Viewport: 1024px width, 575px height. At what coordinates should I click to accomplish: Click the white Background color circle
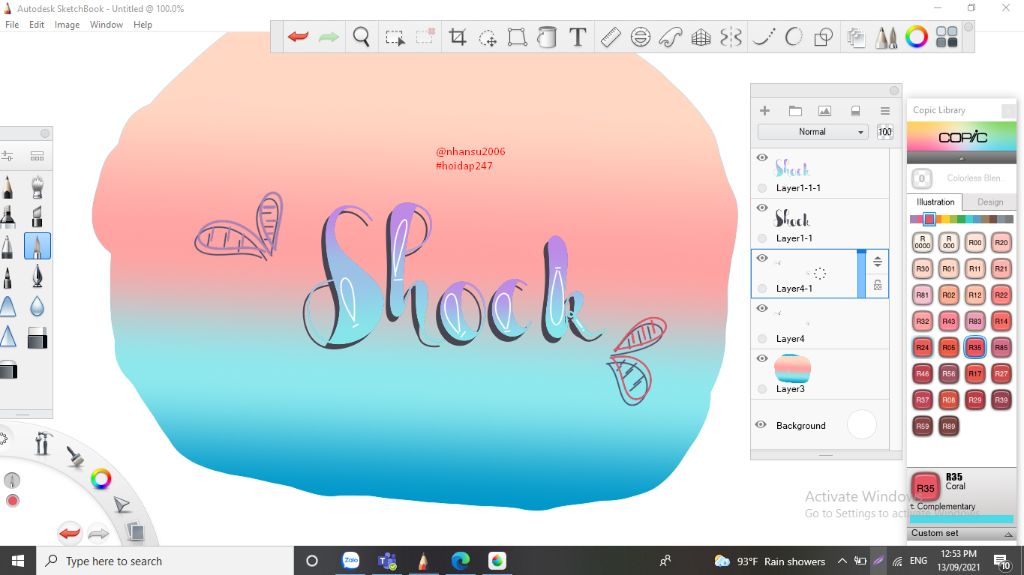(861, 425)
